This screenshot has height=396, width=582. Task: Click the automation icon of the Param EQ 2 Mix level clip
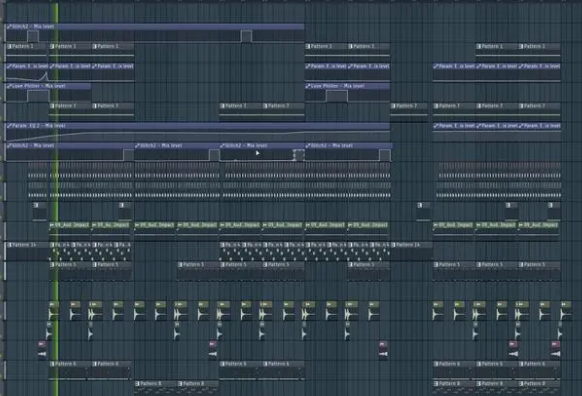pos(10,126)
